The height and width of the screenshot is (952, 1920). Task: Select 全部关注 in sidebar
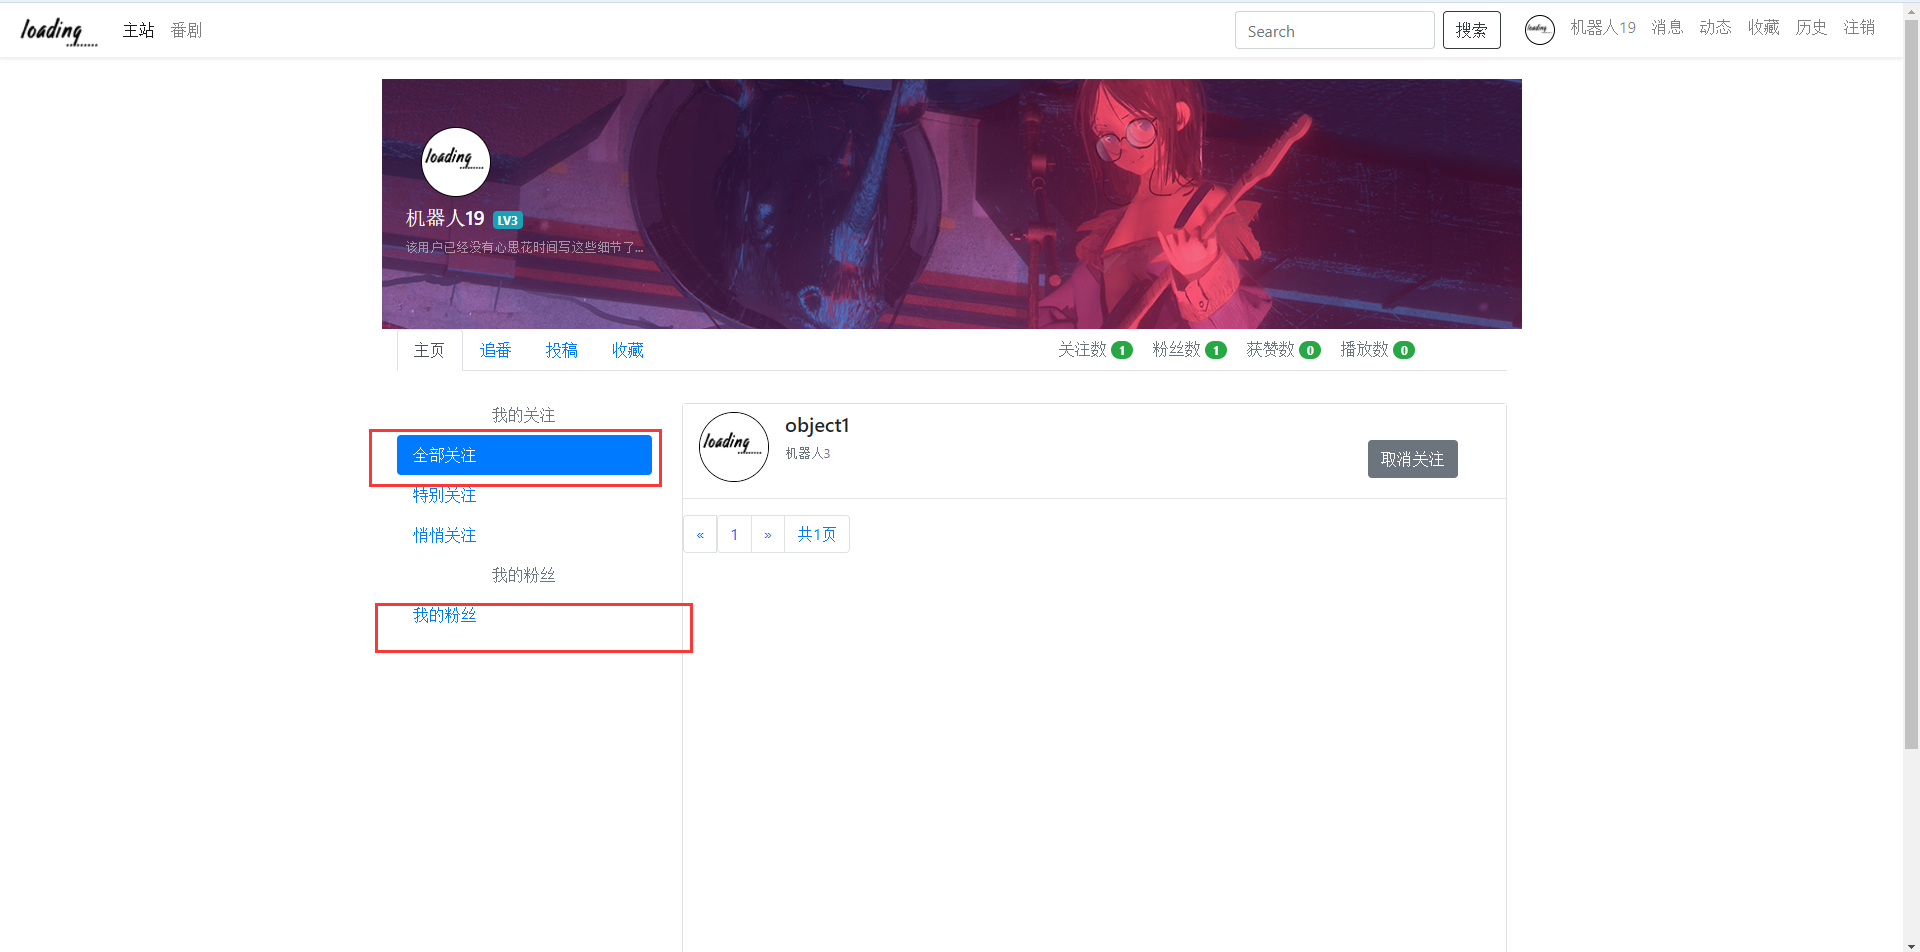(x=524, y=455)
